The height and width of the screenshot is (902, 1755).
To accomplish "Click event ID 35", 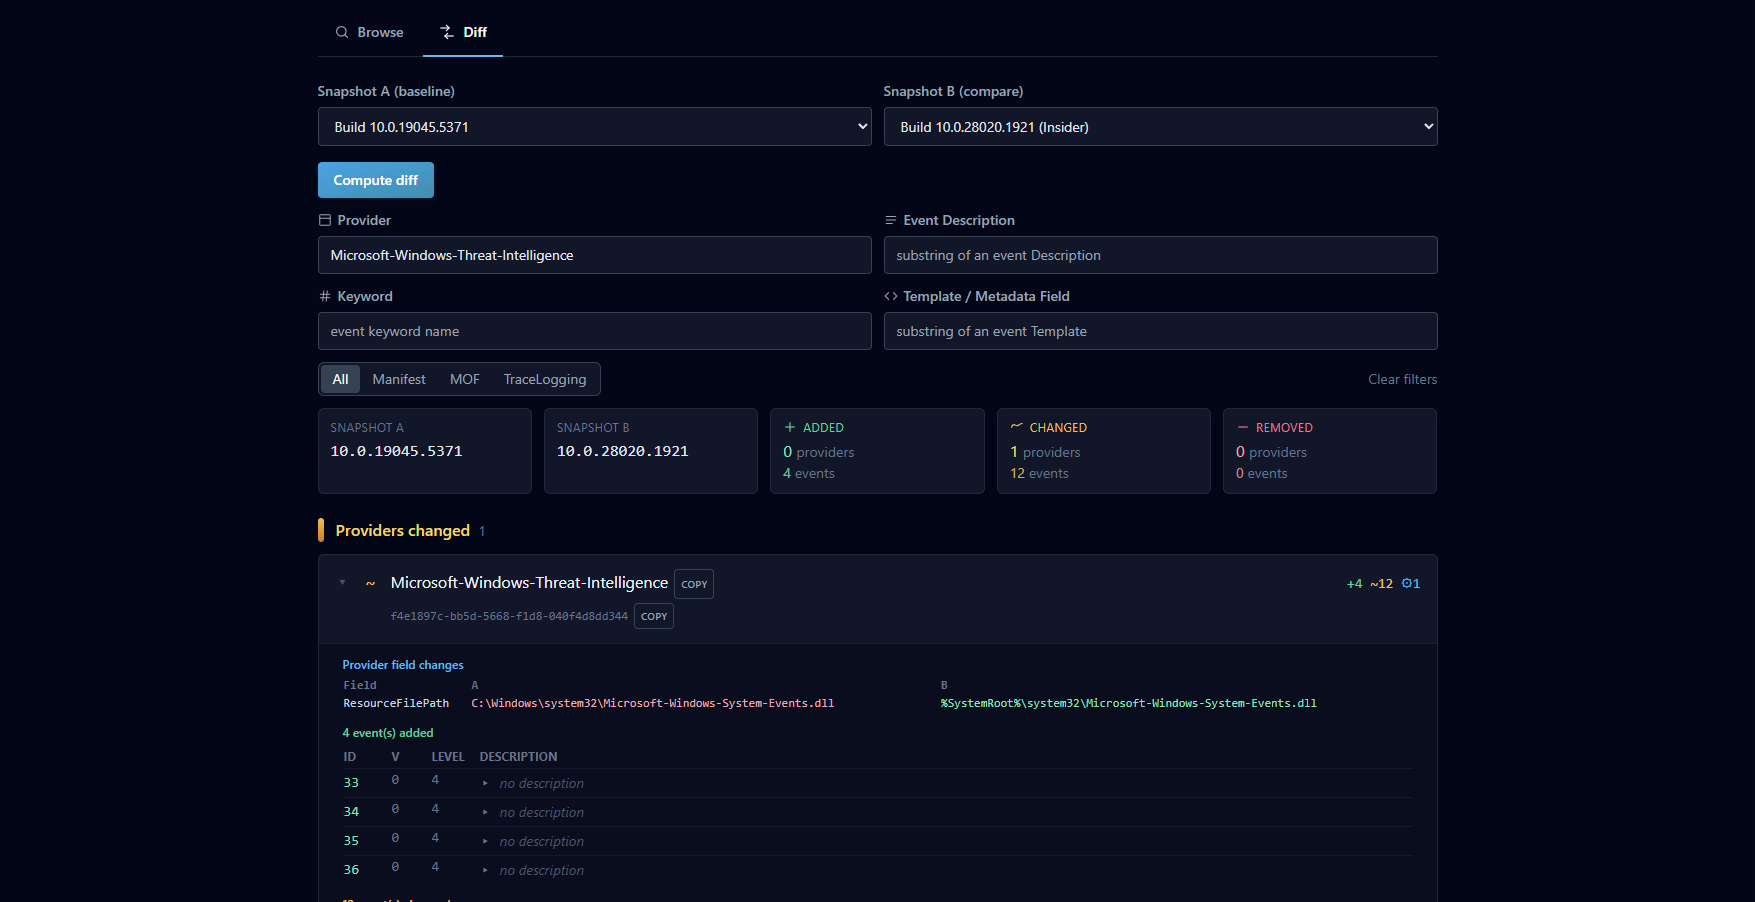I will pyautogui.click(x=351, y=841).
